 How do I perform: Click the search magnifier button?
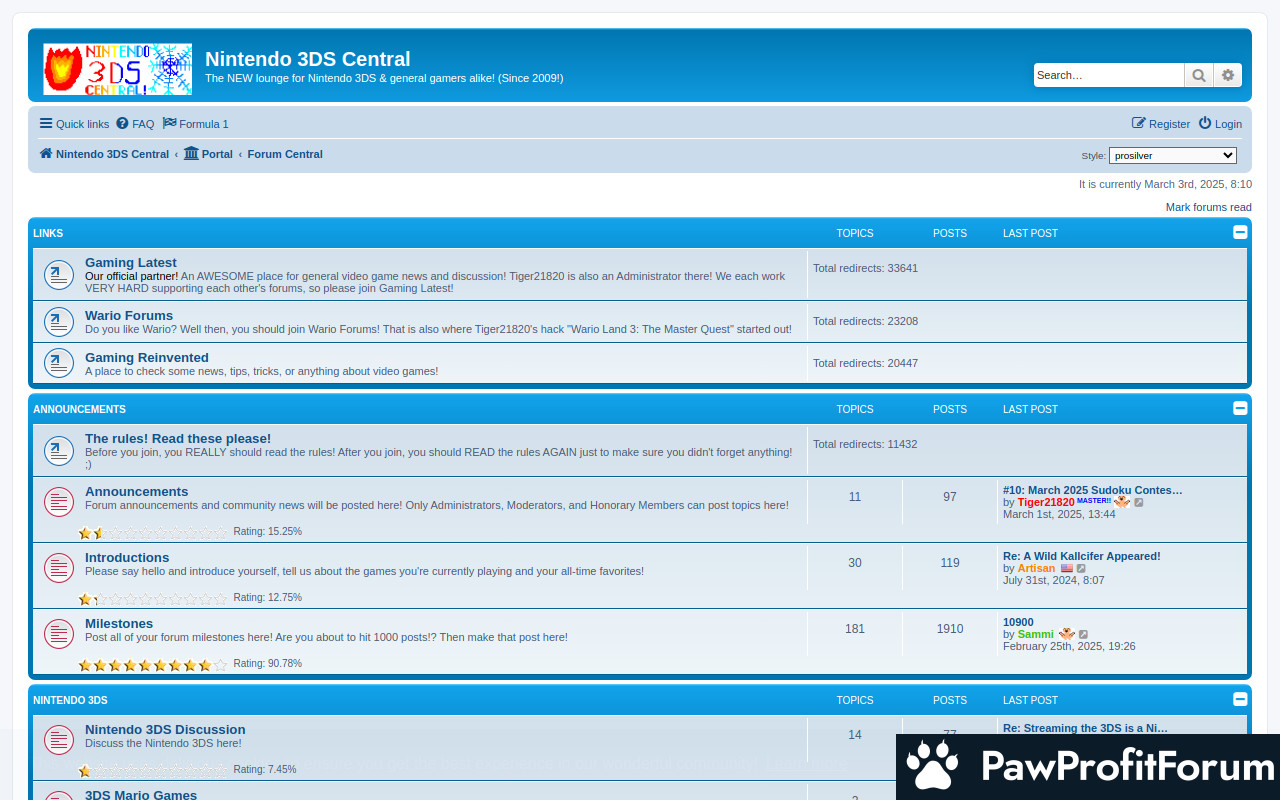(1198, 75)
